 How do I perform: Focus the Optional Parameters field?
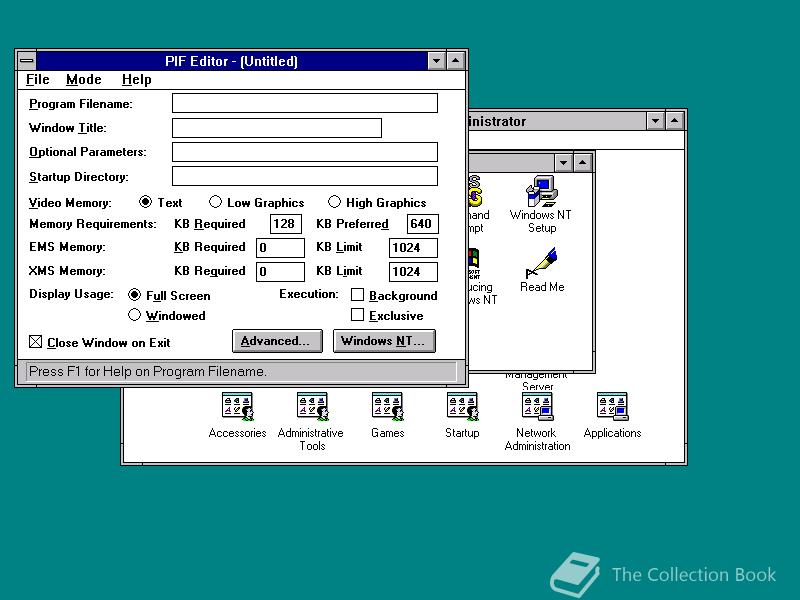click(305, 152)
